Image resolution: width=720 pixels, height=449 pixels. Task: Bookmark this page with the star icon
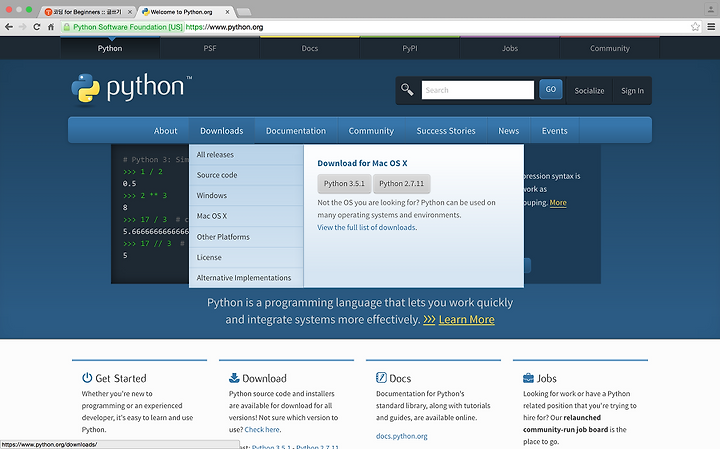[695, 27]
